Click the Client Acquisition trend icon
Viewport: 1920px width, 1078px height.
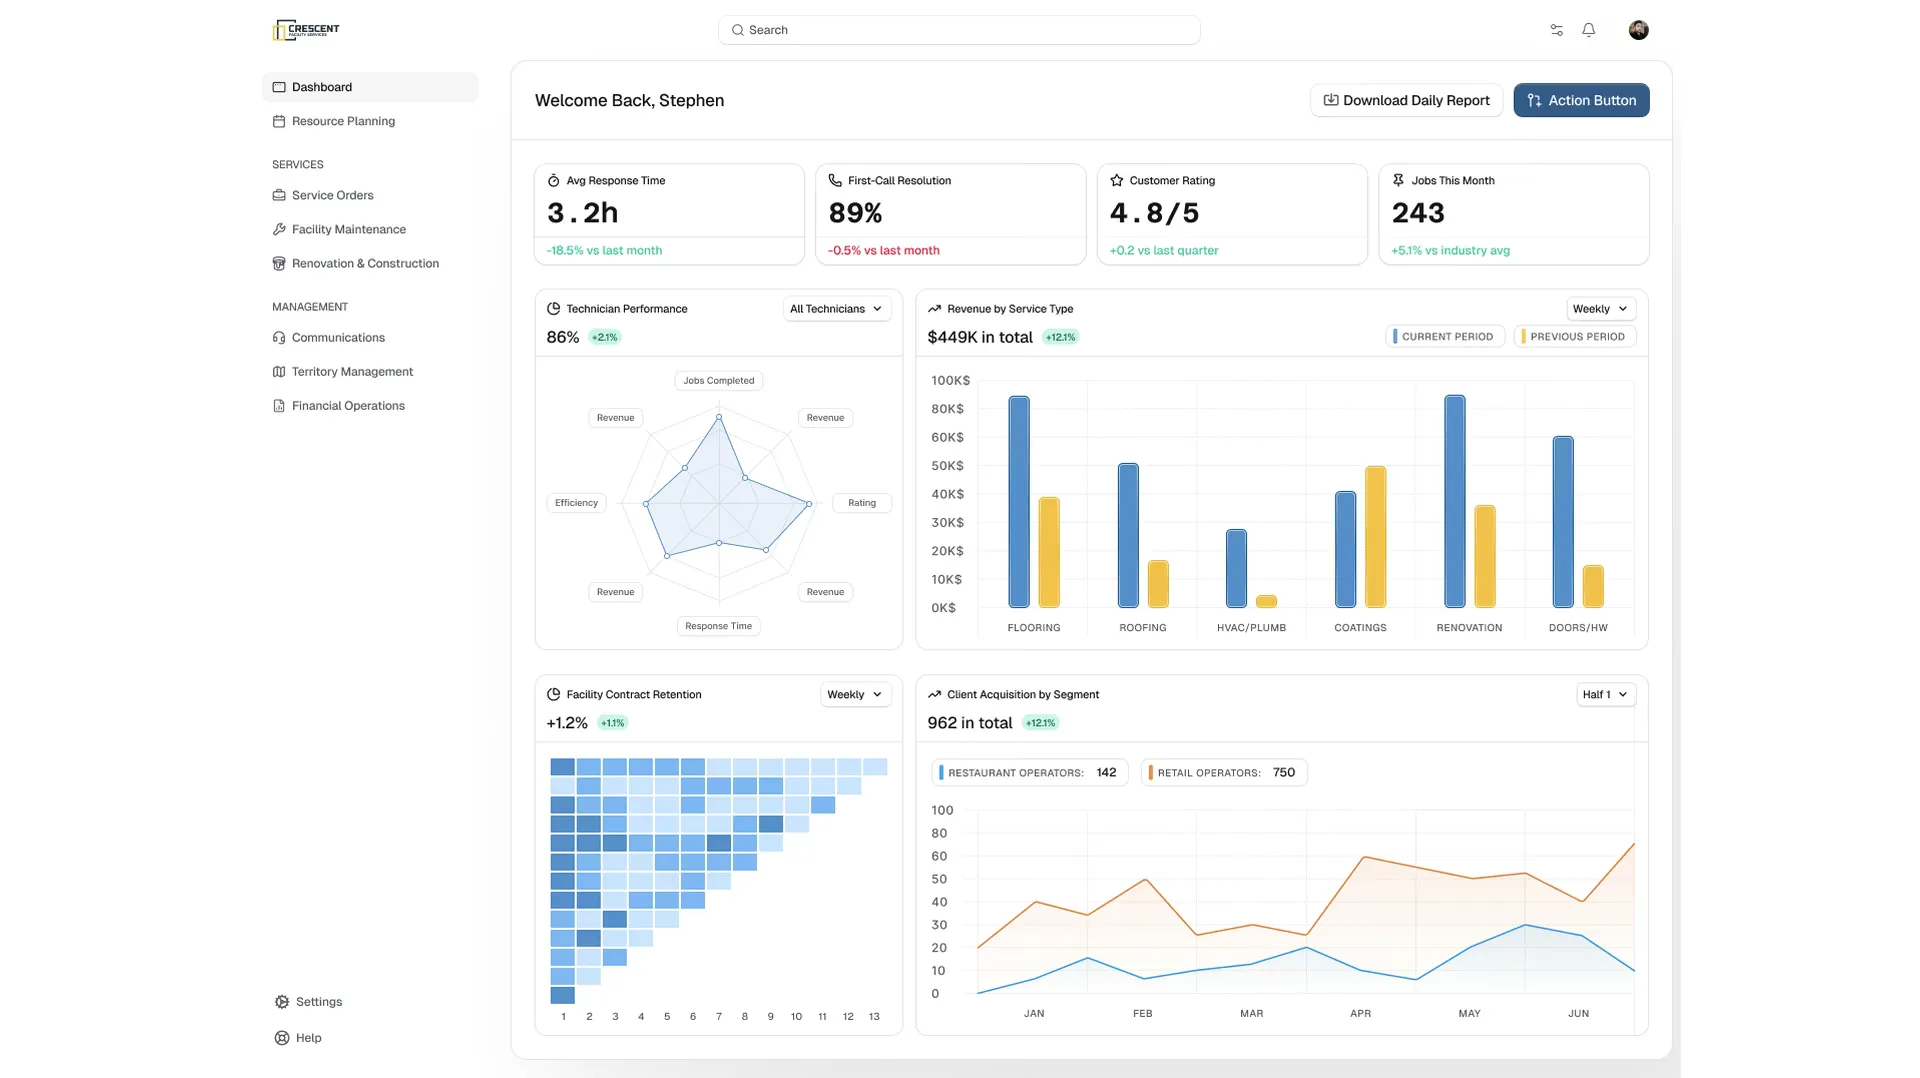(x=934, y=694)
